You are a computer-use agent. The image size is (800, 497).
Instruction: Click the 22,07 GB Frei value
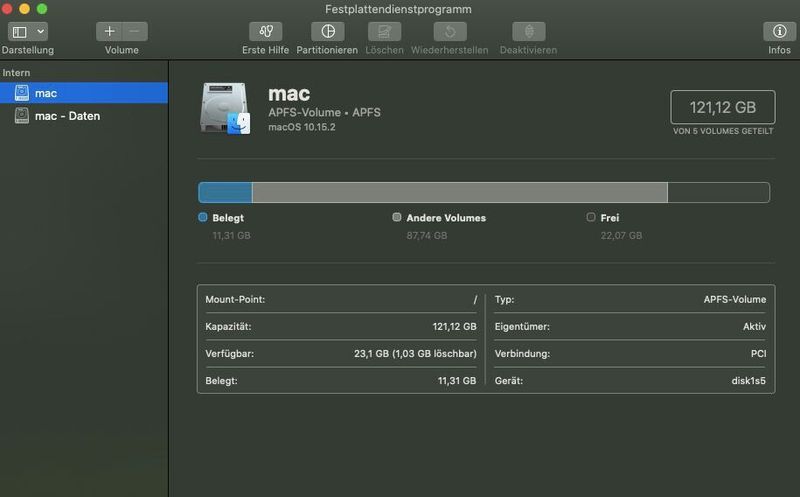tap(621, 236)
